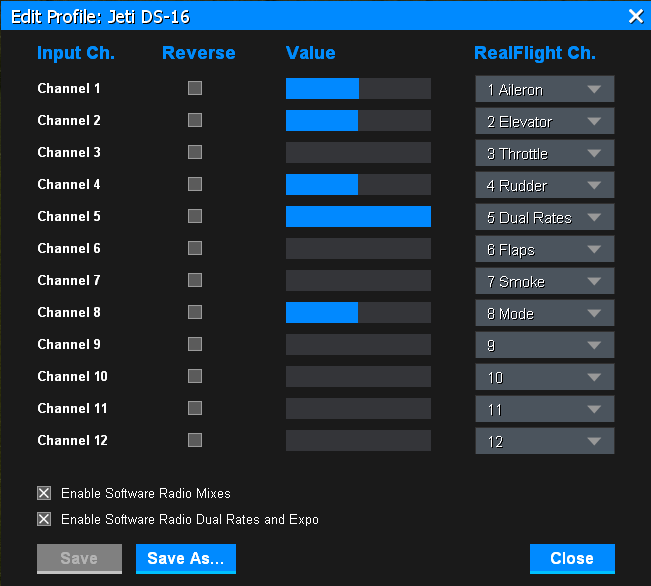Toggle Reverse for Channel 12
The height and width of the screenshot is (586, 651).
[x=195, y=440]
